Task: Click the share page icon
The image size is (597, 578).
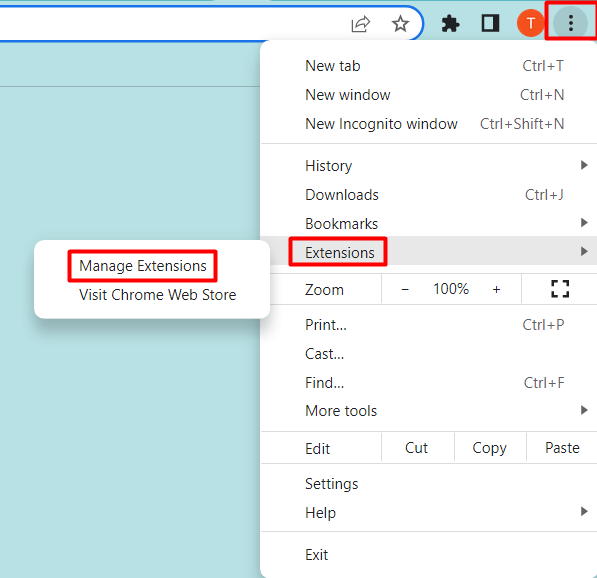Action: click(360, 24)
